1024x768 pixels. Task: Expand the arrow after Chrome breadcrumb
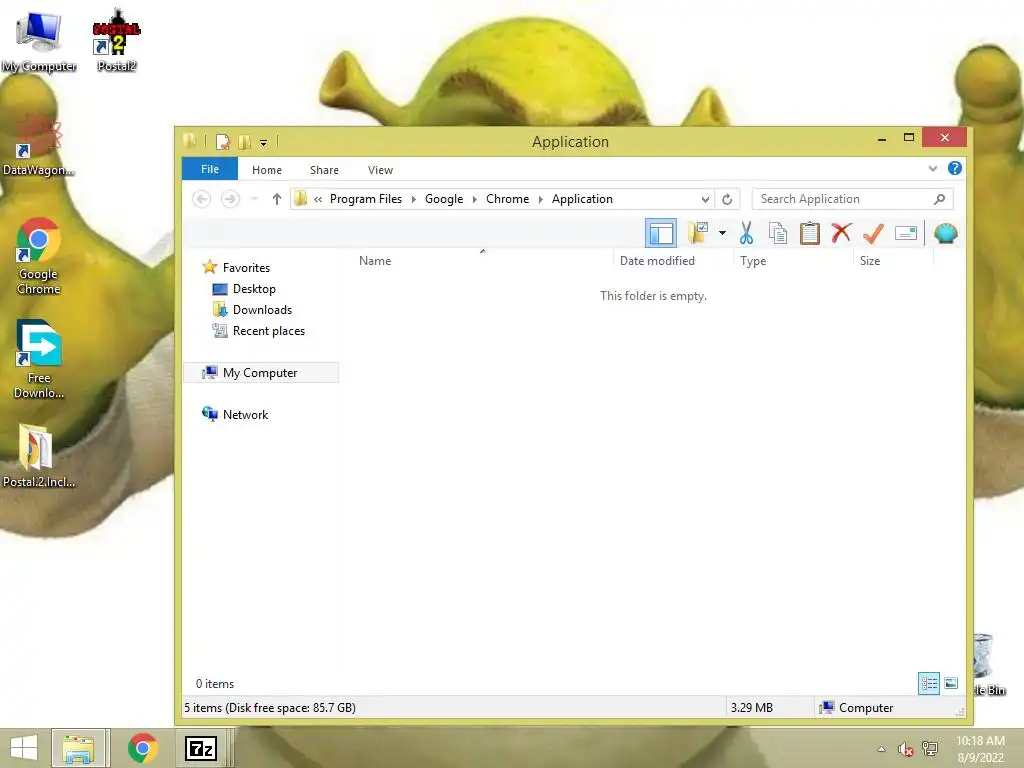[541, 199]
